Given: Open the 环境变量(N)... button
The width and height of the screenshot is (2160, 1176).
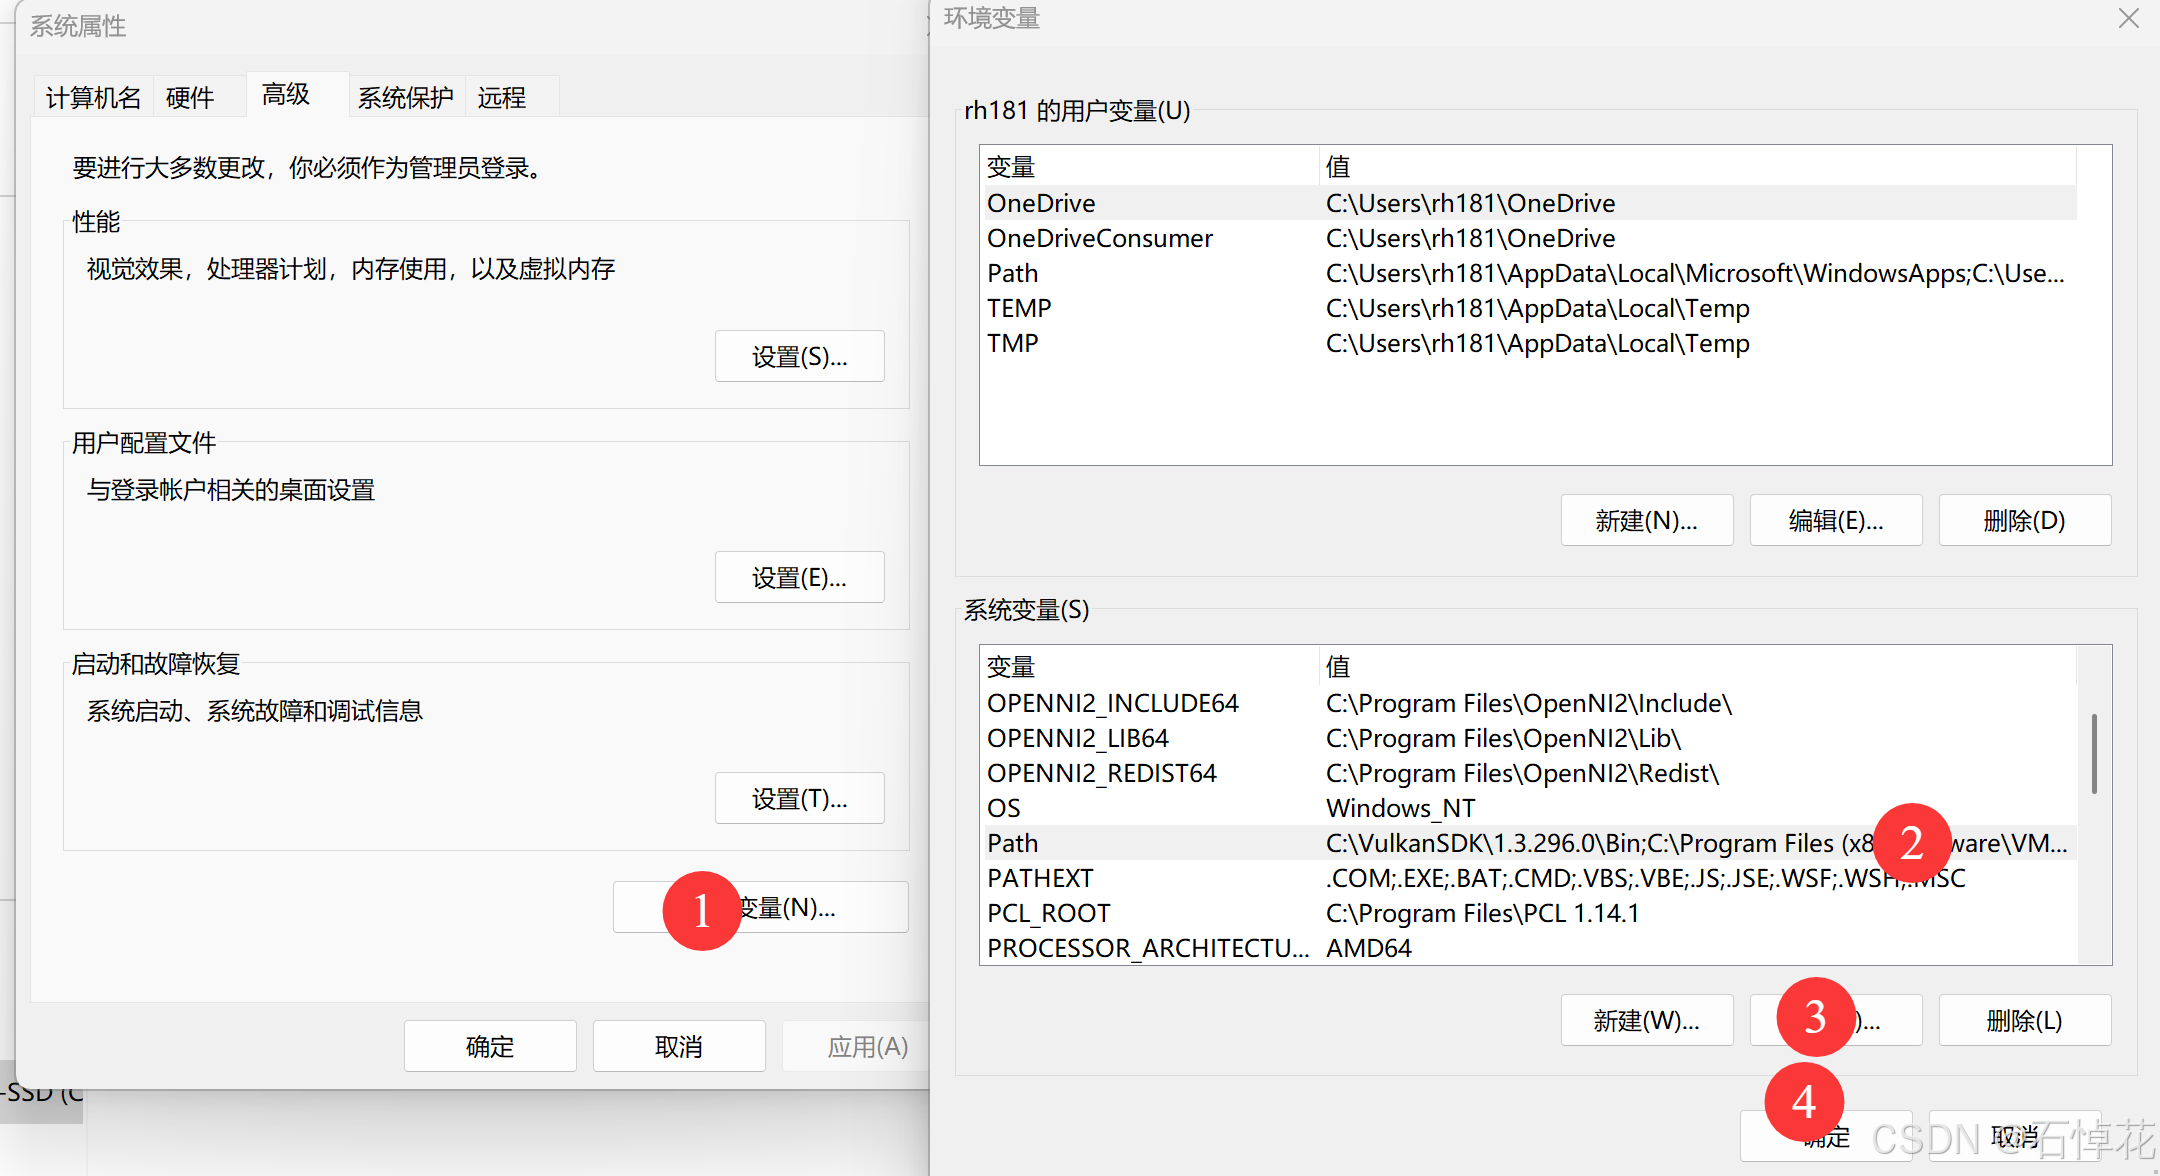Looking at the screenshot, I should click(x=800, y=907).
